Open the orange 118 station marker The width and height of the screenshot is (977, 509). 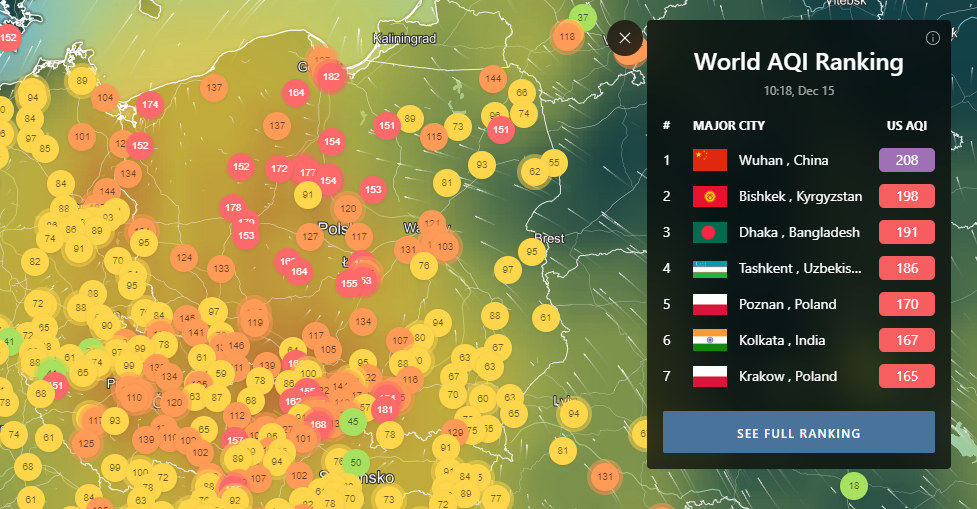click(x=567, y=37)
